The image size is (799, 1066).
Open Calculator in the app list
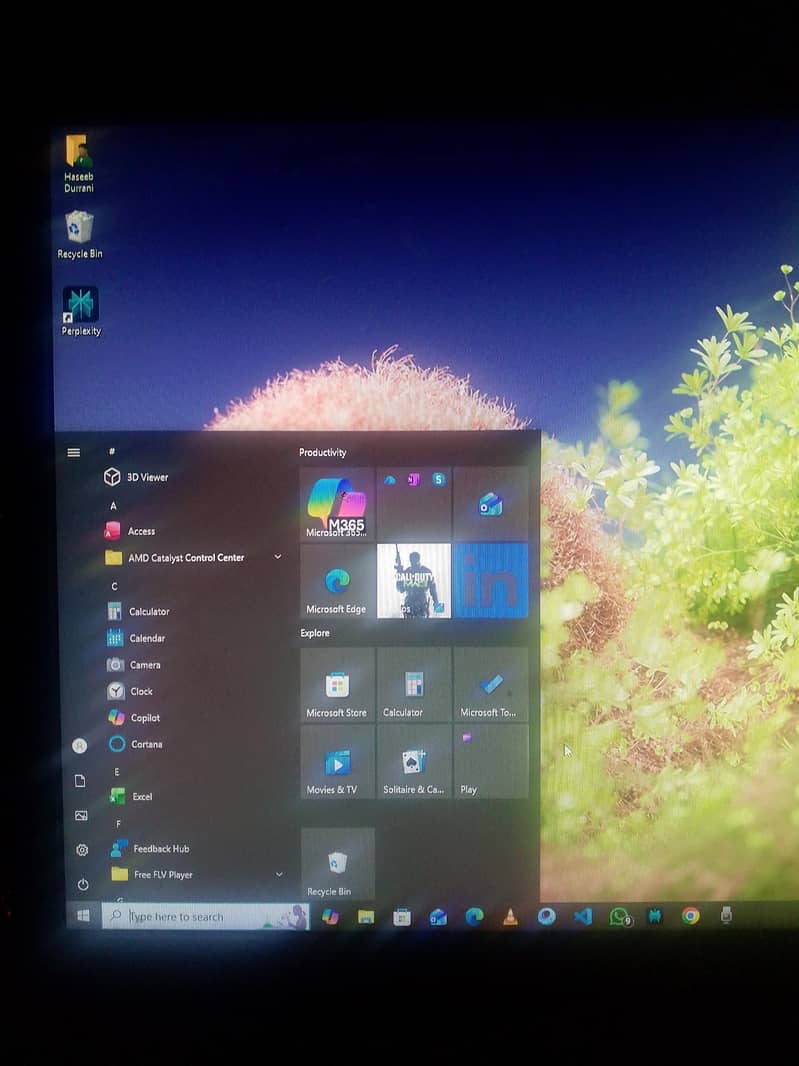click(139, 611)
